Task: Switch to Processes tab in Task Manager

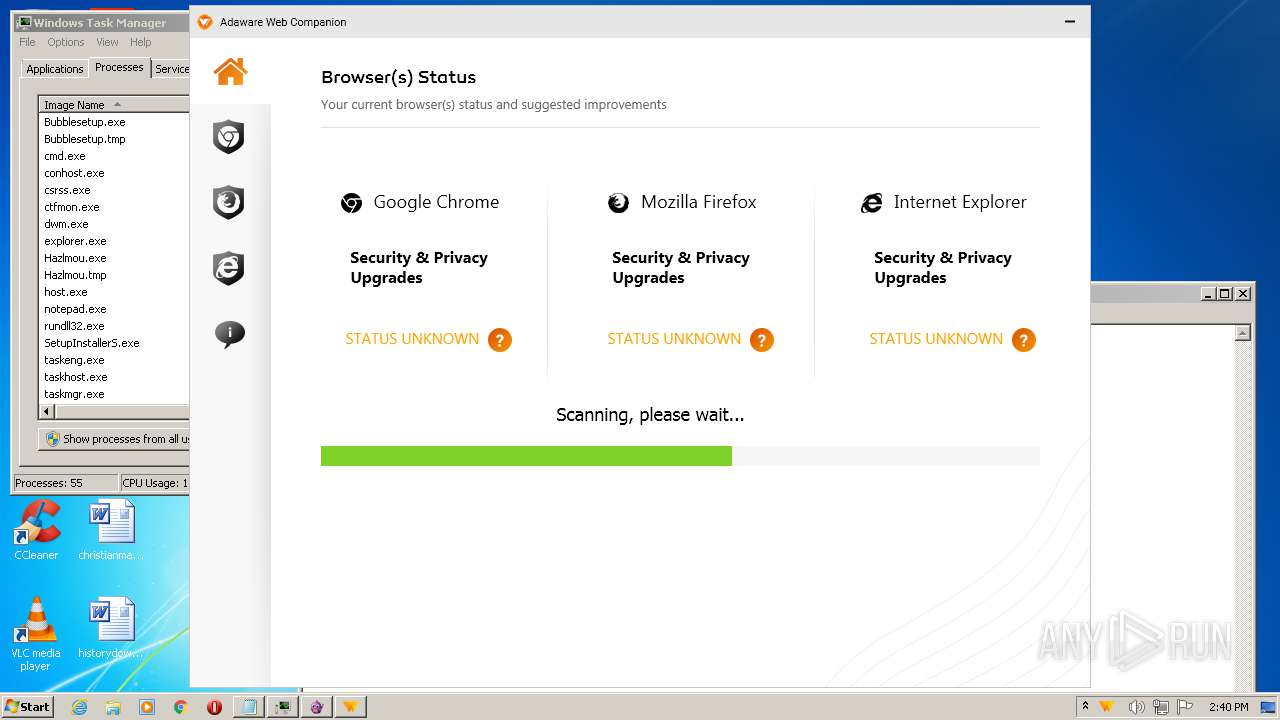Action: point(119,67)
